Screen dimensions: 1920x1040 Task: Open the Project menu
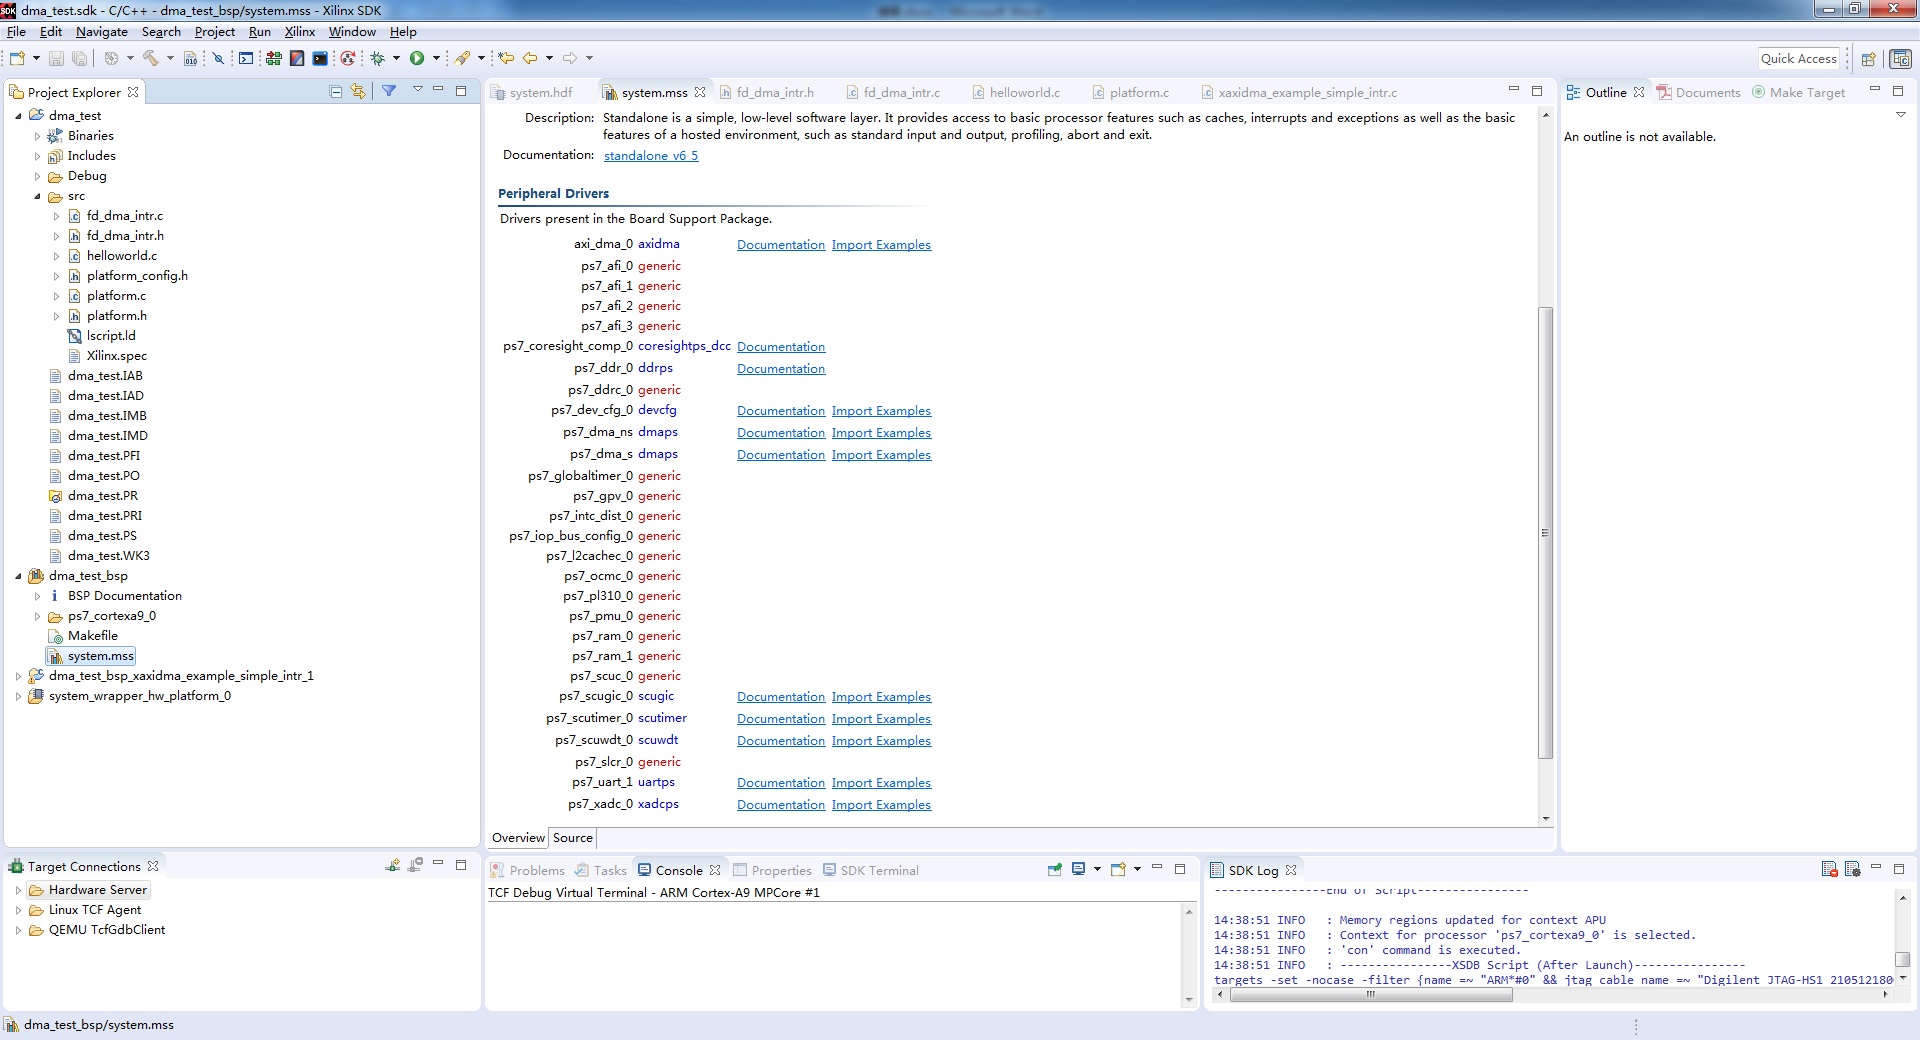(x=214, y=32)
